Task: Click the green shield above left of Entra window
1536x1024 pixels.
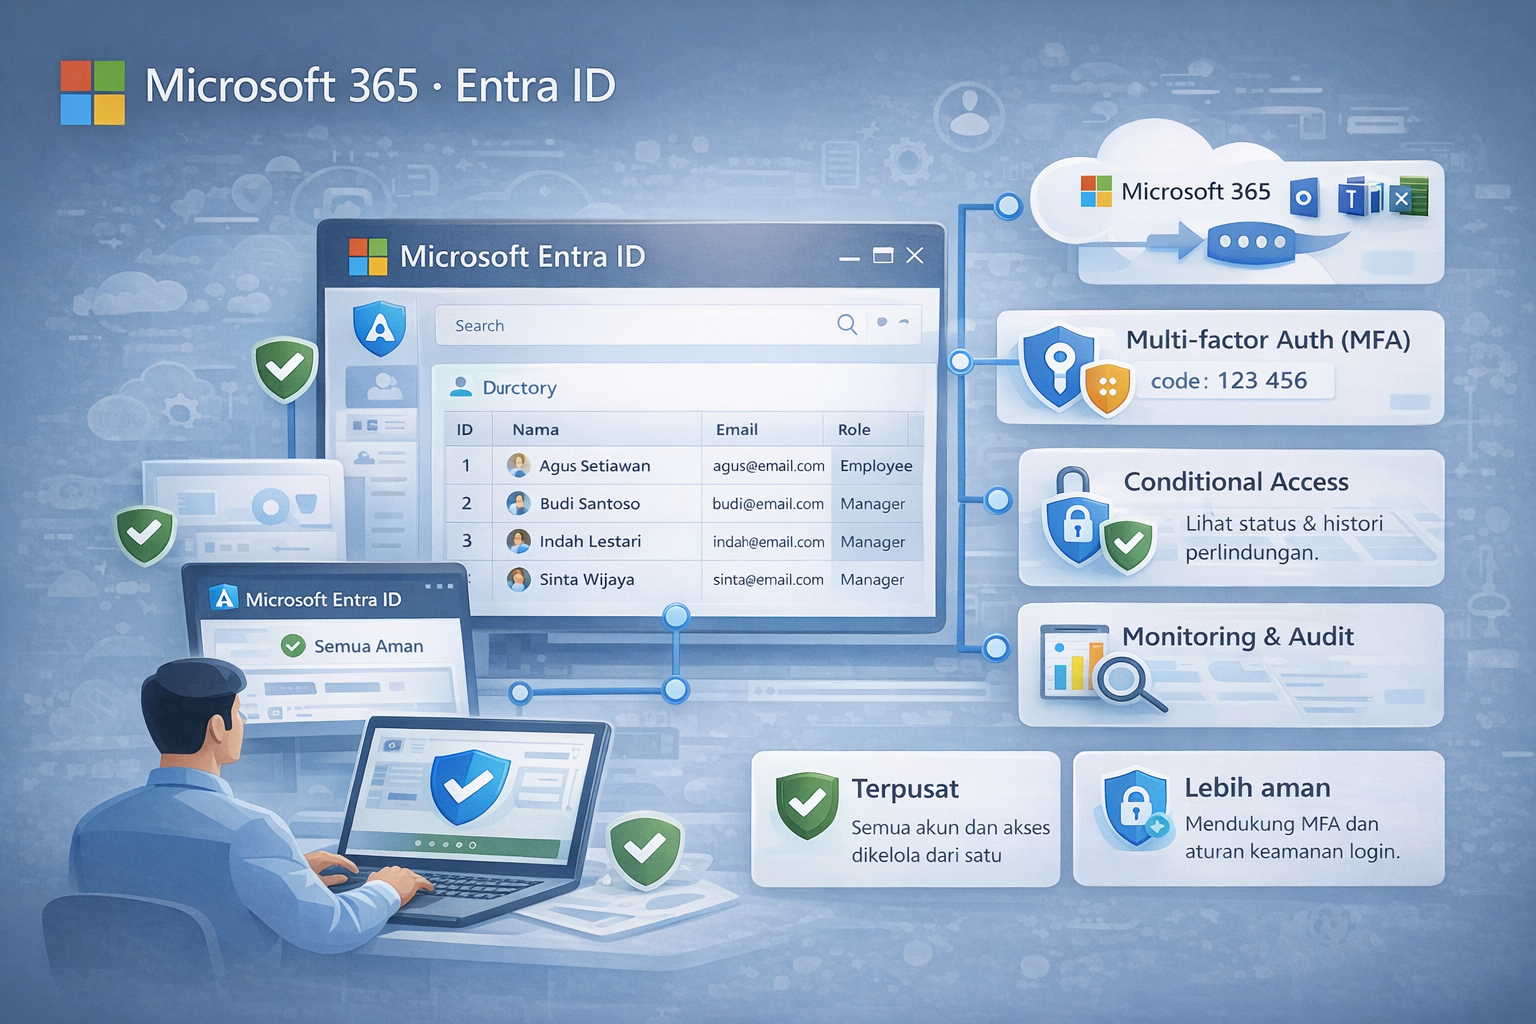Action: [x=285, y=369]
